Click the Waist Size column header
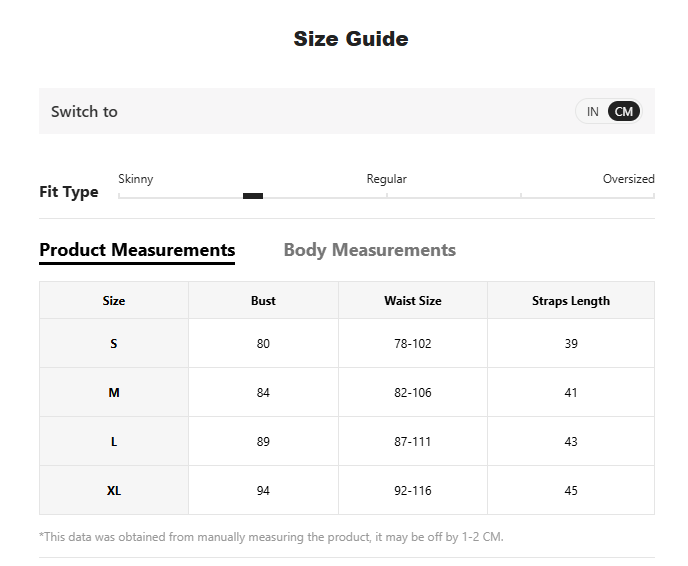Screen dimensions: 688x566 (412, 301)
